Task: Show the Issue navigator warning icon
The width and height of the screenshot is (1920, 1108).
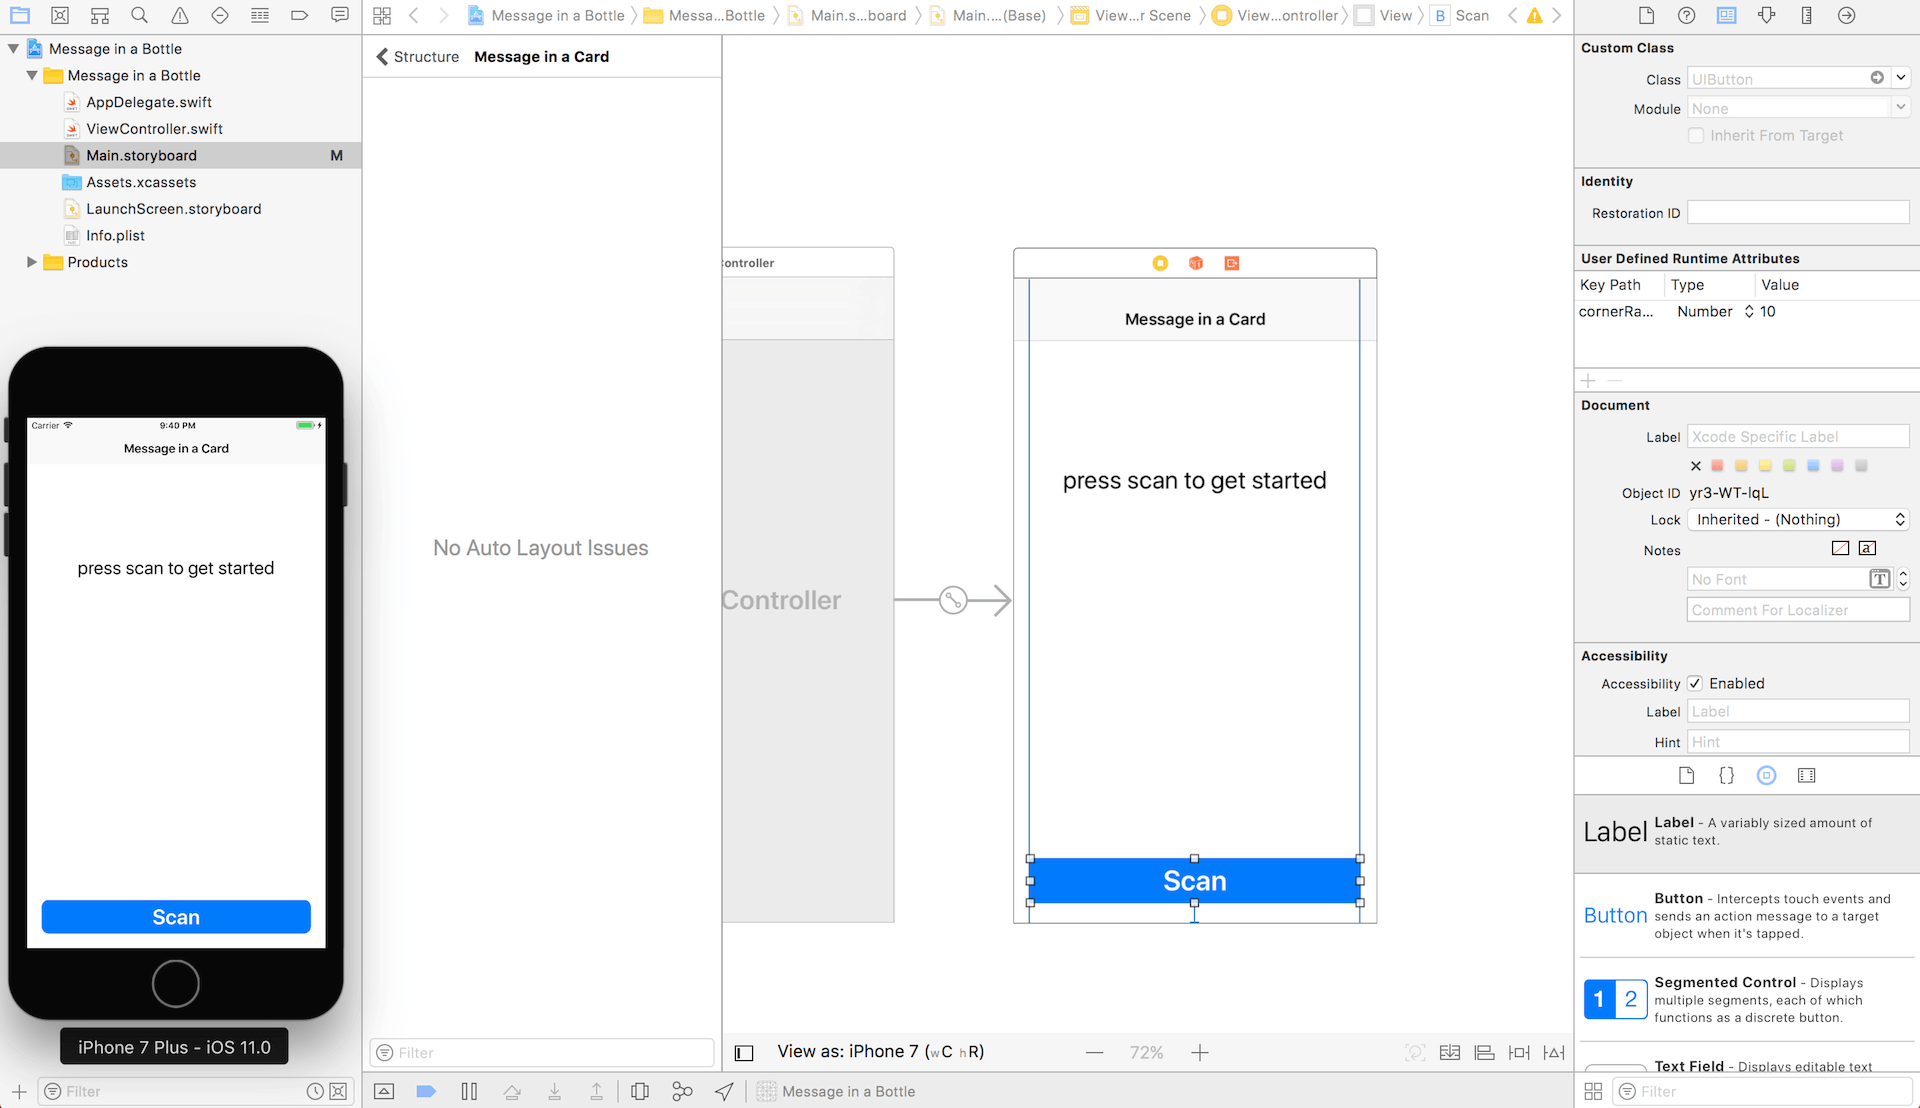Action: click(179, 15)
